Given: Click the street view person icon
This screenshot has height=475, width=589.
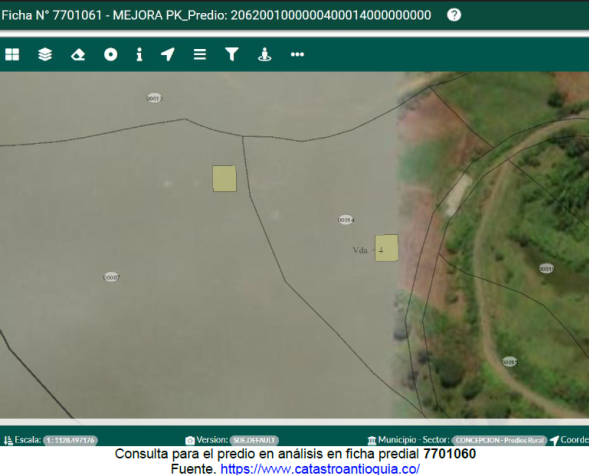Looking at the screenshot, I should 264,54.
